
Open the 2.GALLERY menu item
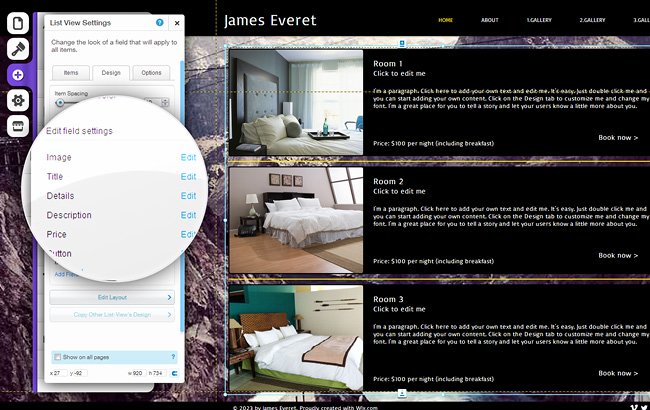tap(592, 20)
